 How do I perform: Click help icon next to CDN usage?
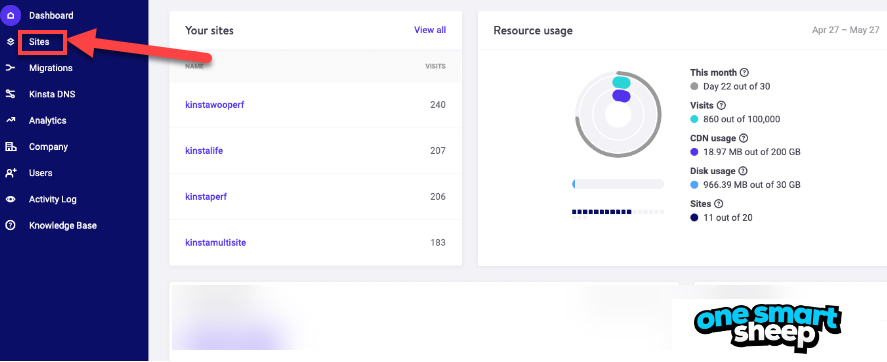(x=744, y=138)
